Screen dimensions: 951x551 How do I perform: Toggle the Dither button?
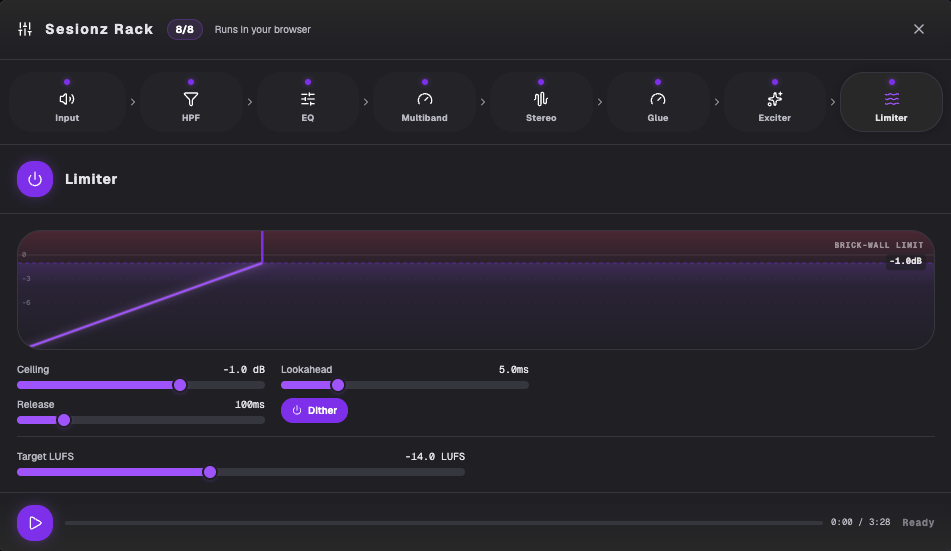(314, 410)
